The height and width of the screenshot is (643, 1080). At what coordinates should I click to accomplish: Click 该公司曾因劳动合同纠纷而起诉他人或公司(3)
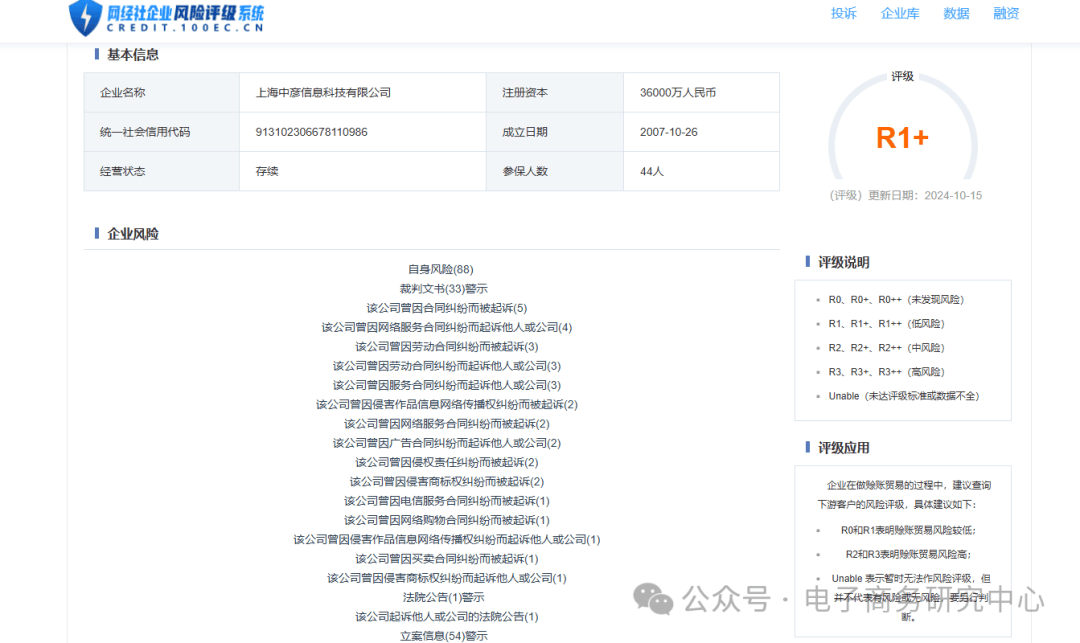click(446, 366)
